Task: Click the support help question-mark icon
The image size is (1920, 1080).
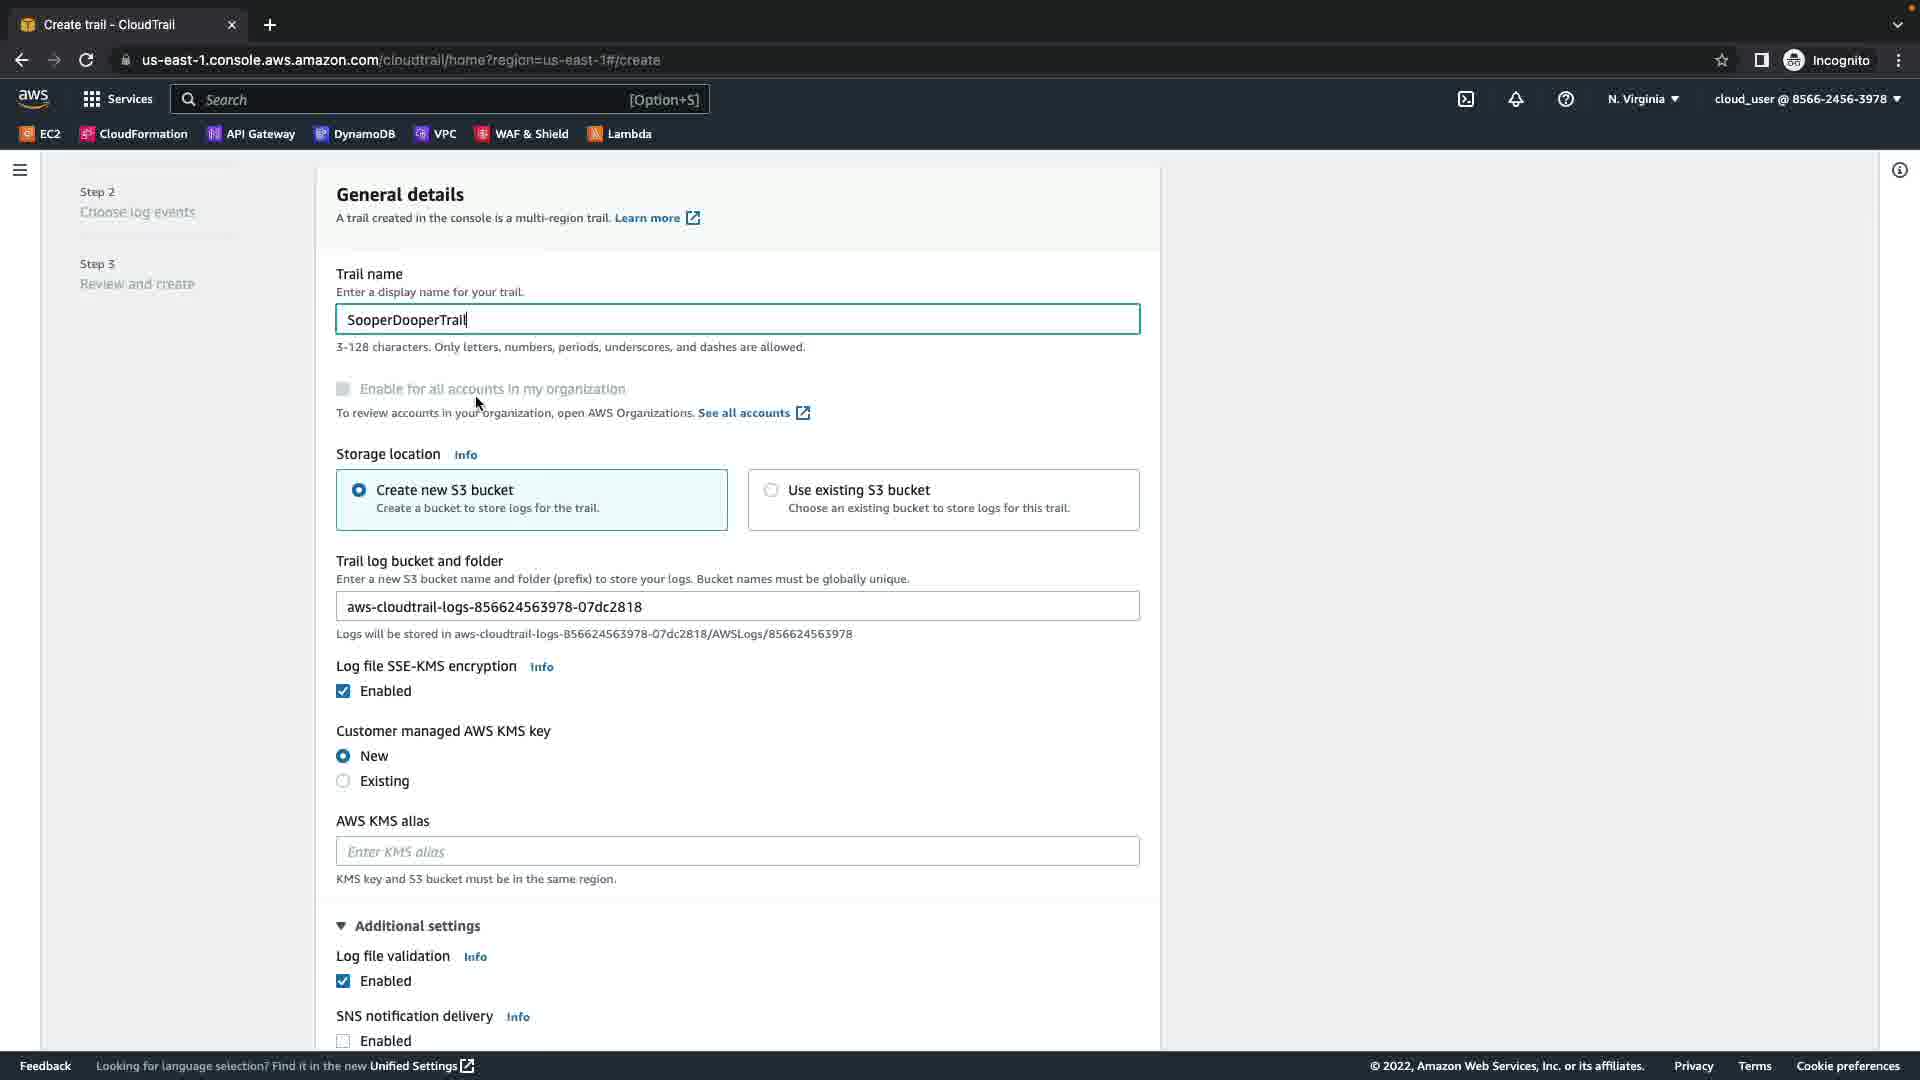Action: (1566, 99)
